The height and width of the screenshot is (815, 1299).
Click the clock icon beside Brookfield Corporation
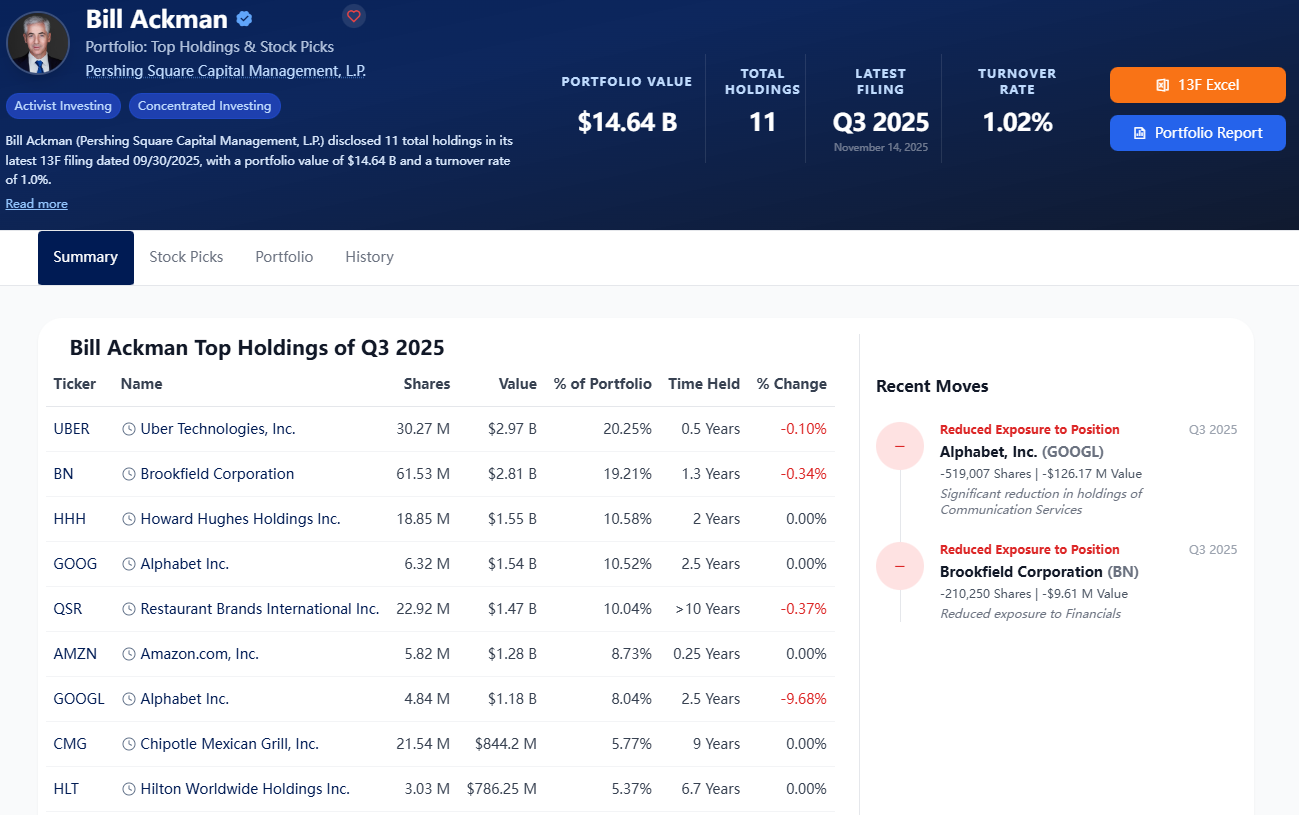pos(129,474)
